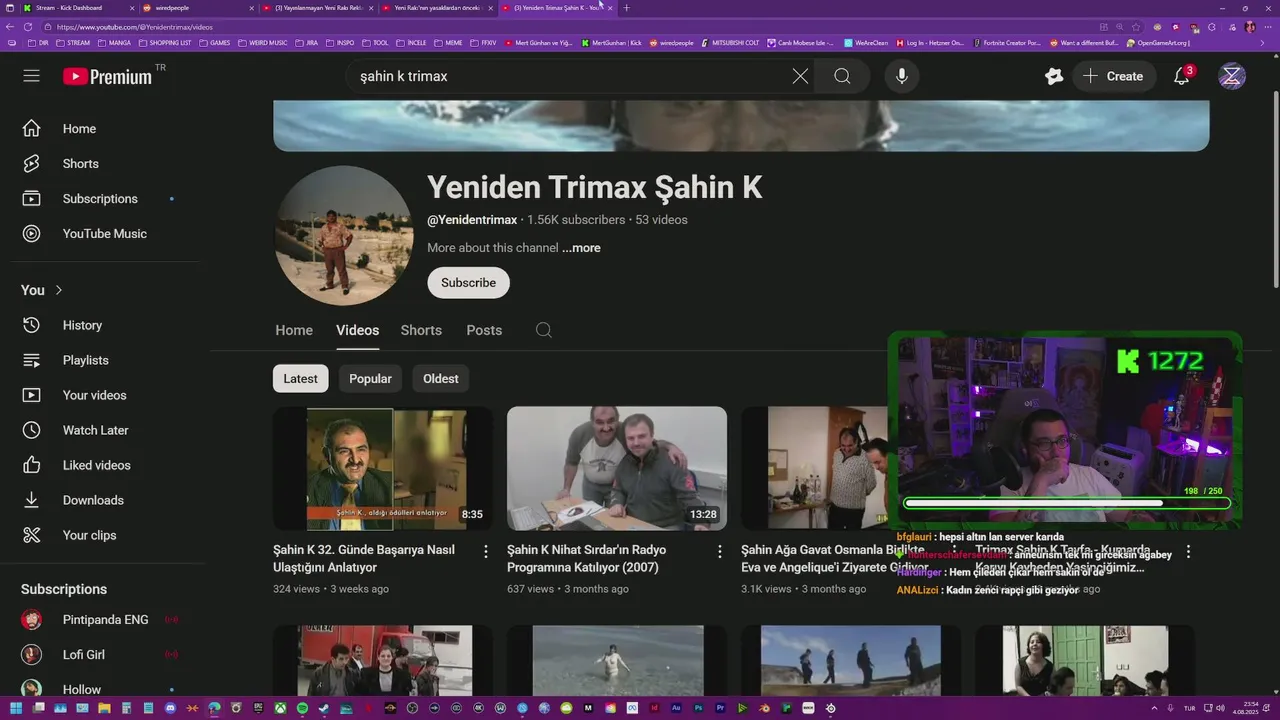Expand channel description with ...more
The image size is (1280, 720).
click(x=581, y=248)
